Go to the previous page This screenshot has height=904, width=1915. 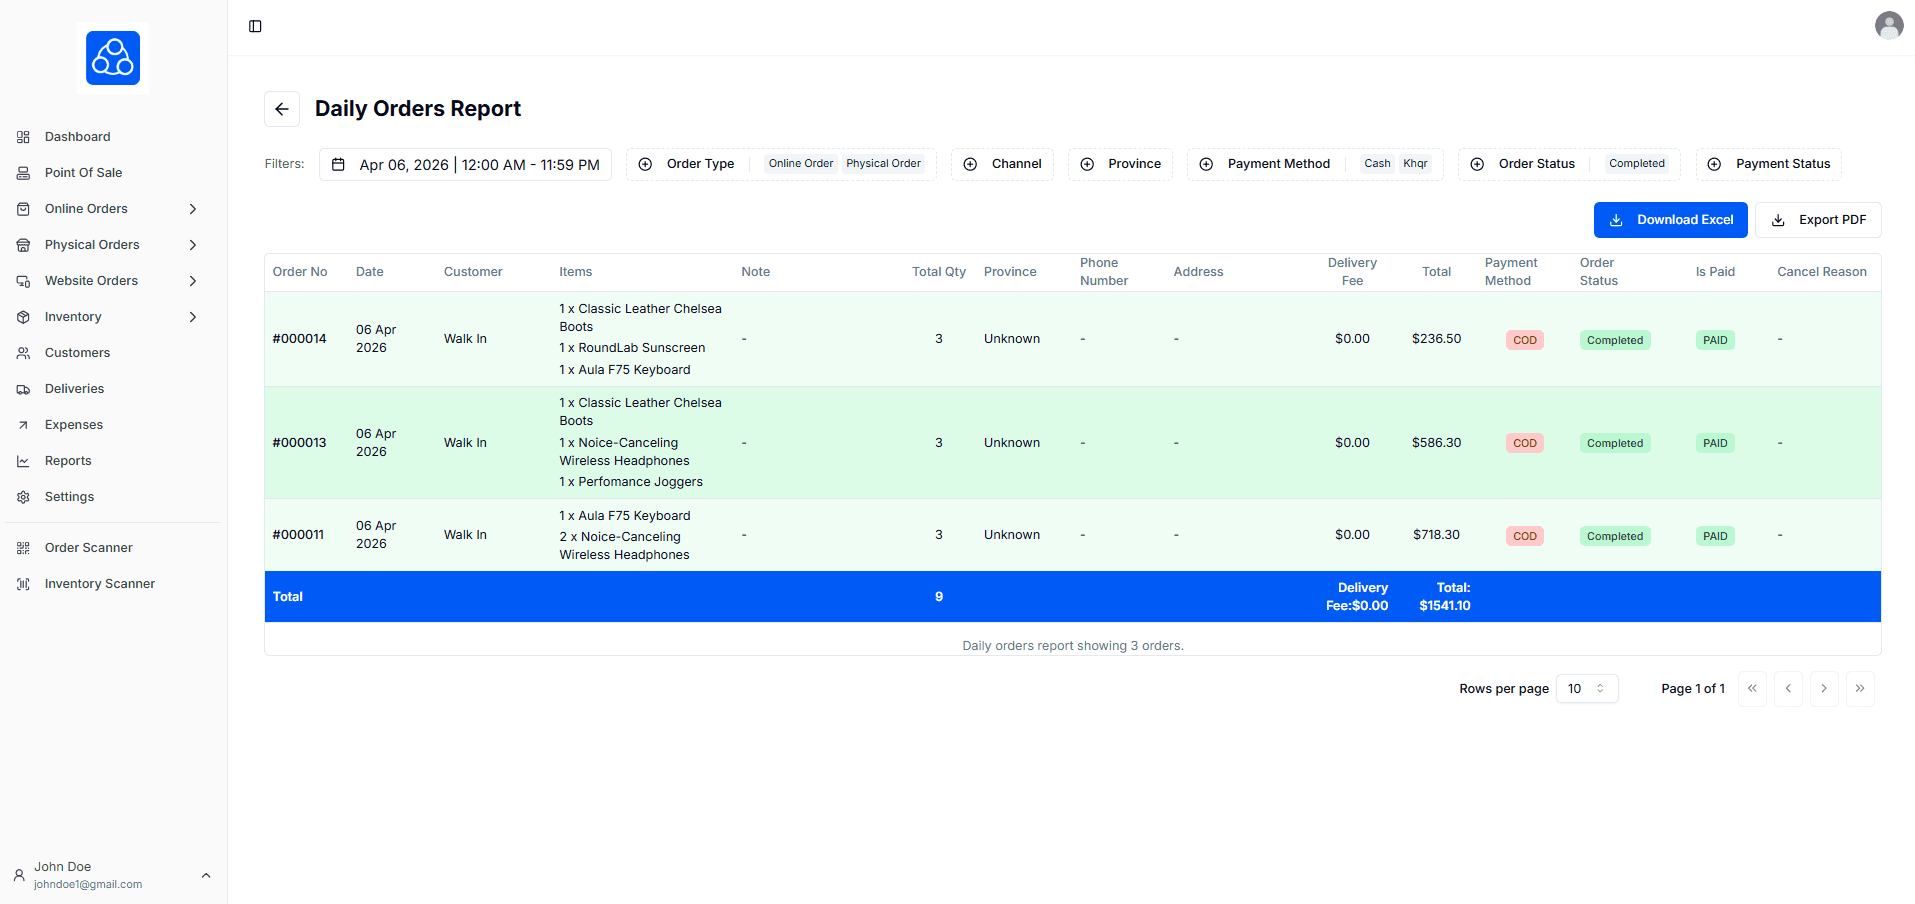pyautogui.click(x=1788, y=689)
